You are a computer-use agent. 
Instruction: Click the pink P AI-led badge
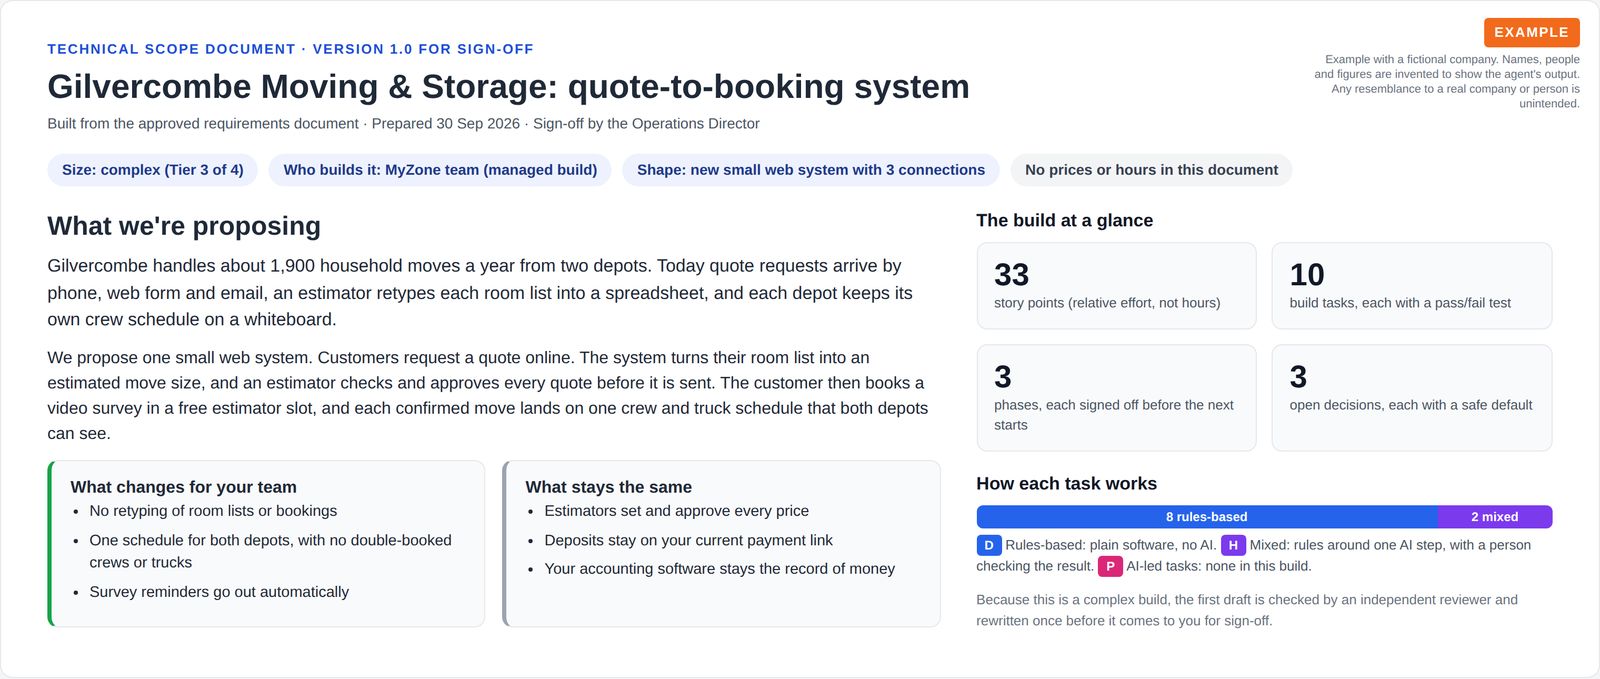[1110, 566]
